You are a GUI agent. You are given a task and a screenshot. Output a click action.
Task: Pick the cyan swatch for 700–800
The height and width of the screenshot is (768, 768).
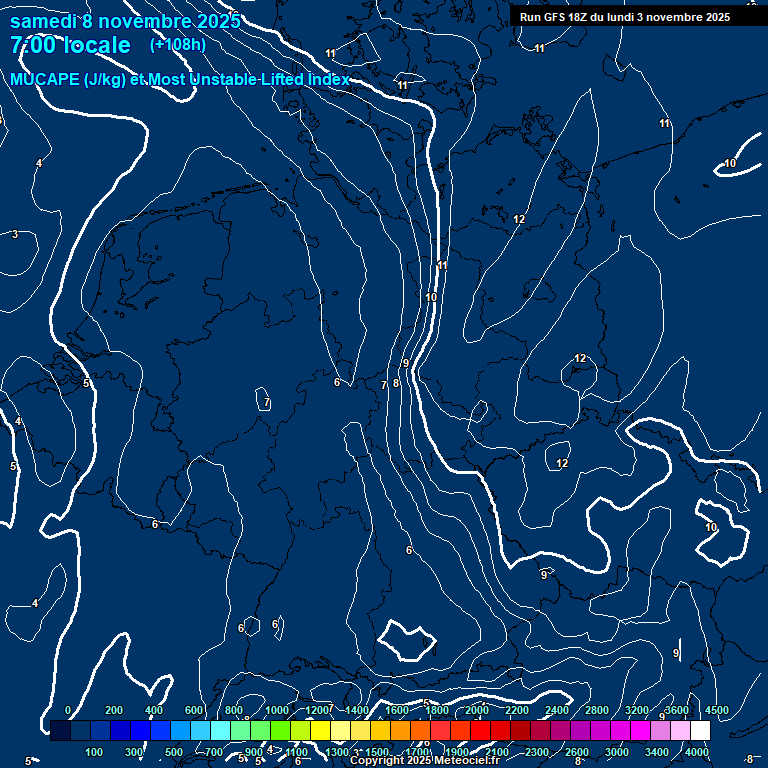coord(220,730)
